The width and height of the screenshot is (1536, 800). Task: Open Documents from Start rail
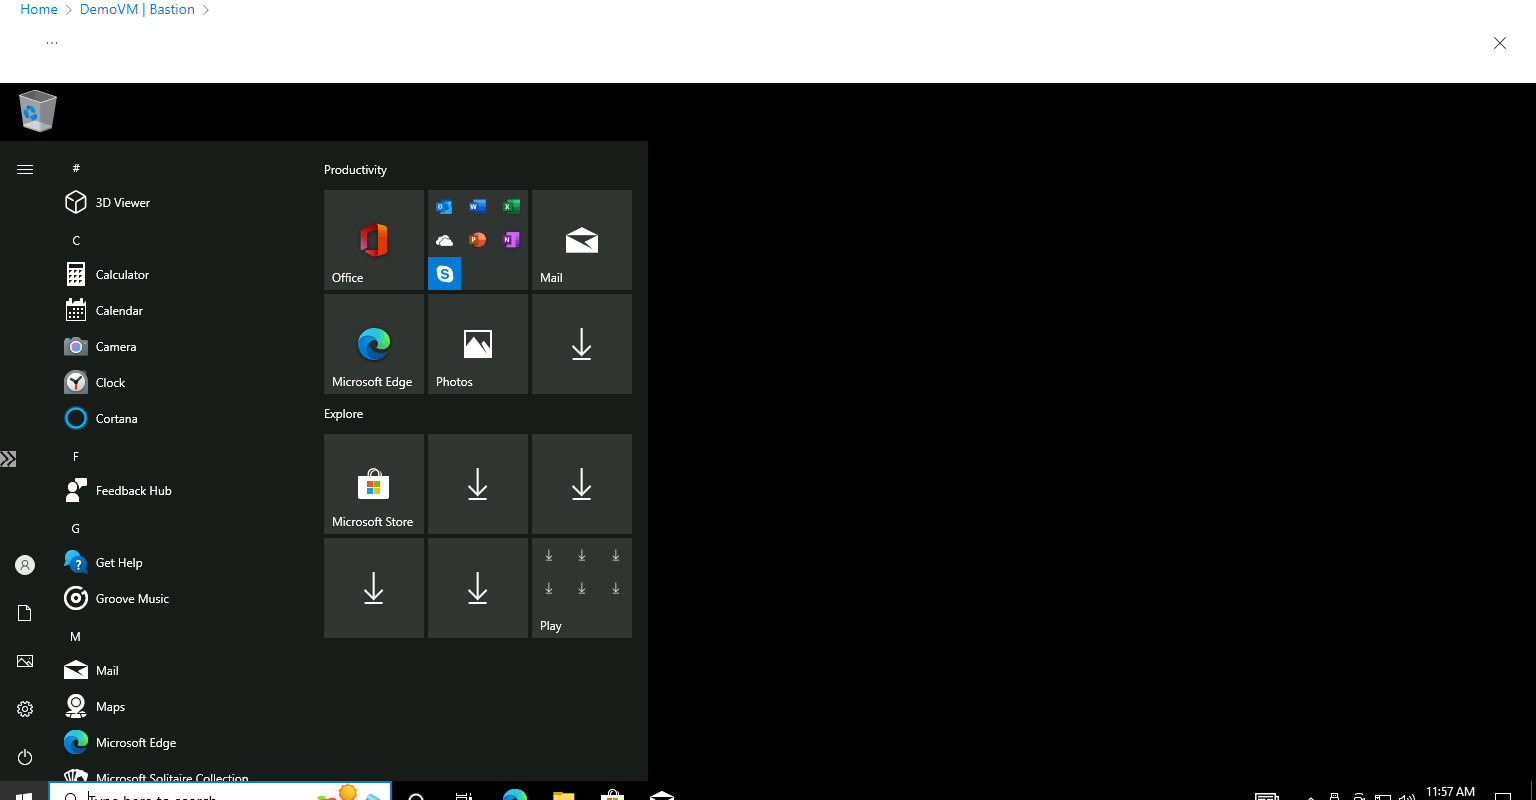click(25, 613)
